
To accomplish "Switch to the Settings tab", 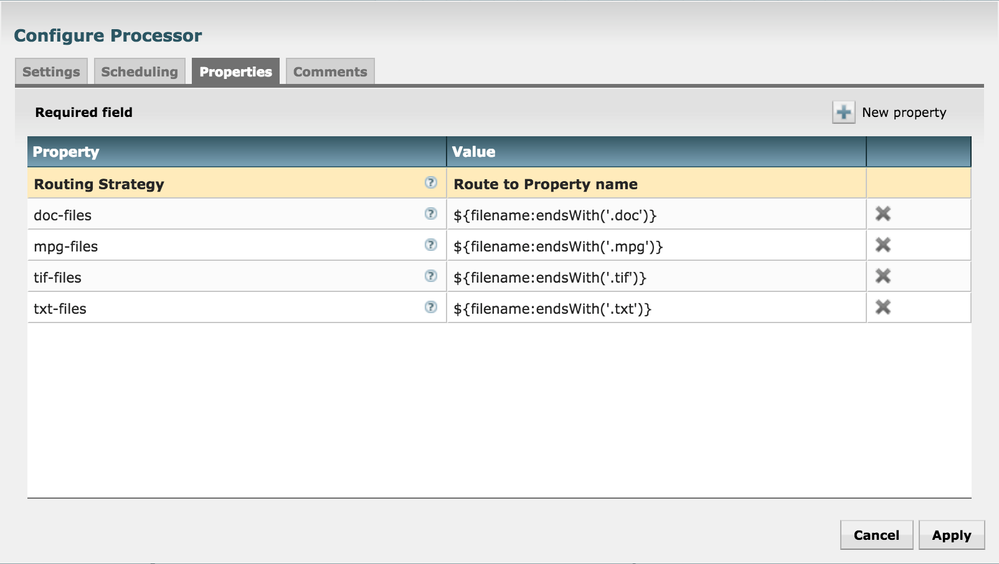I will click(51, 72).
